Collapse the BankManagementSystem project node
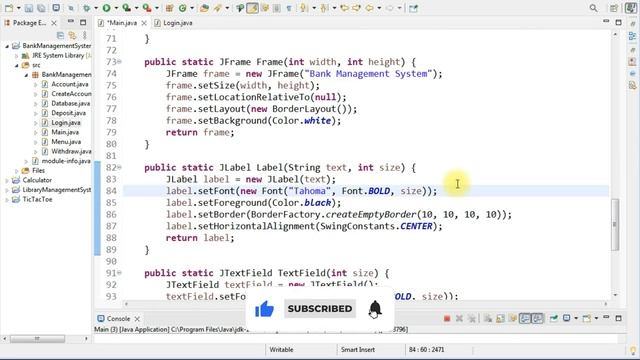 point(7,46)
